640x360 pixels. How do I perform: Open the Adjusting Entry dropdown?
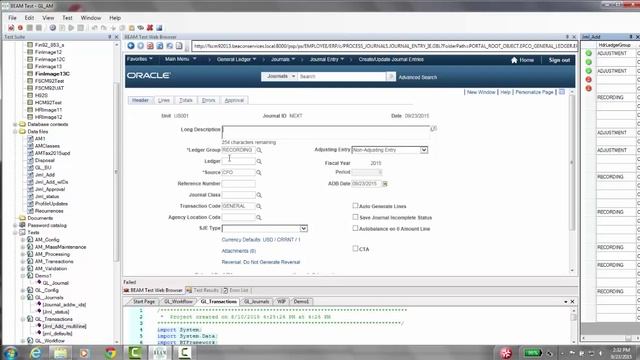click(x=424, y=150)
